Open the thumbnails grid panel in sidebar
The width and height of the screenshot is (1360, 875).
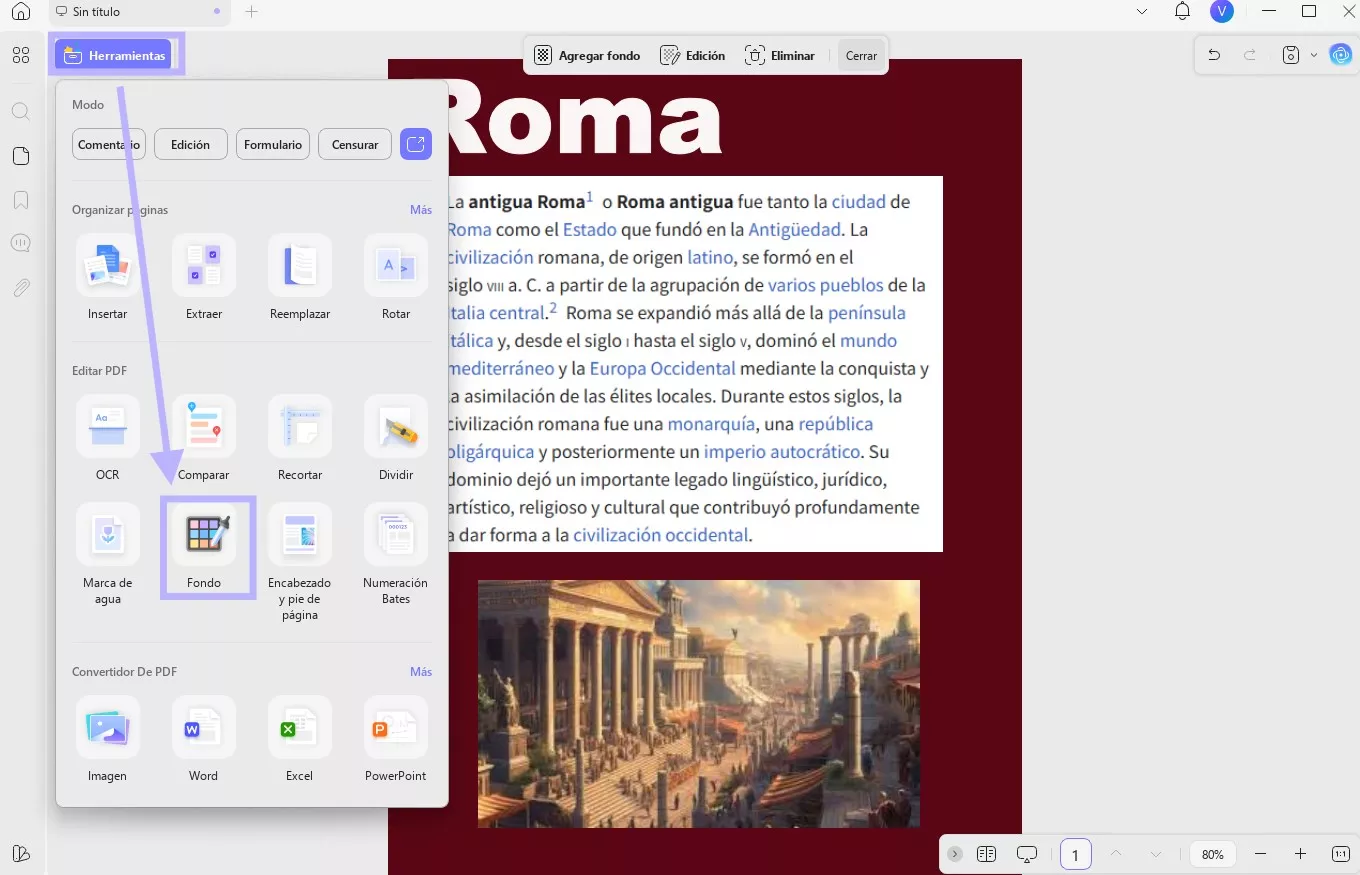[x=21, y=55]
